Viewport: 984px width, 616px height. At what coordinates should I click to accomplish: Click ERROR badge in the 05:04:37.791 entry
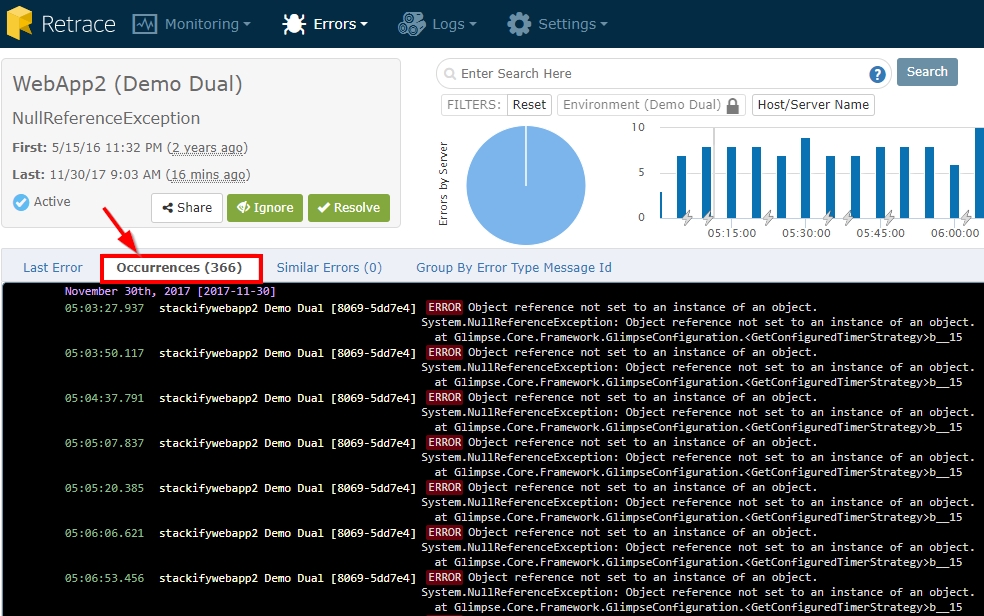[445, 398]
